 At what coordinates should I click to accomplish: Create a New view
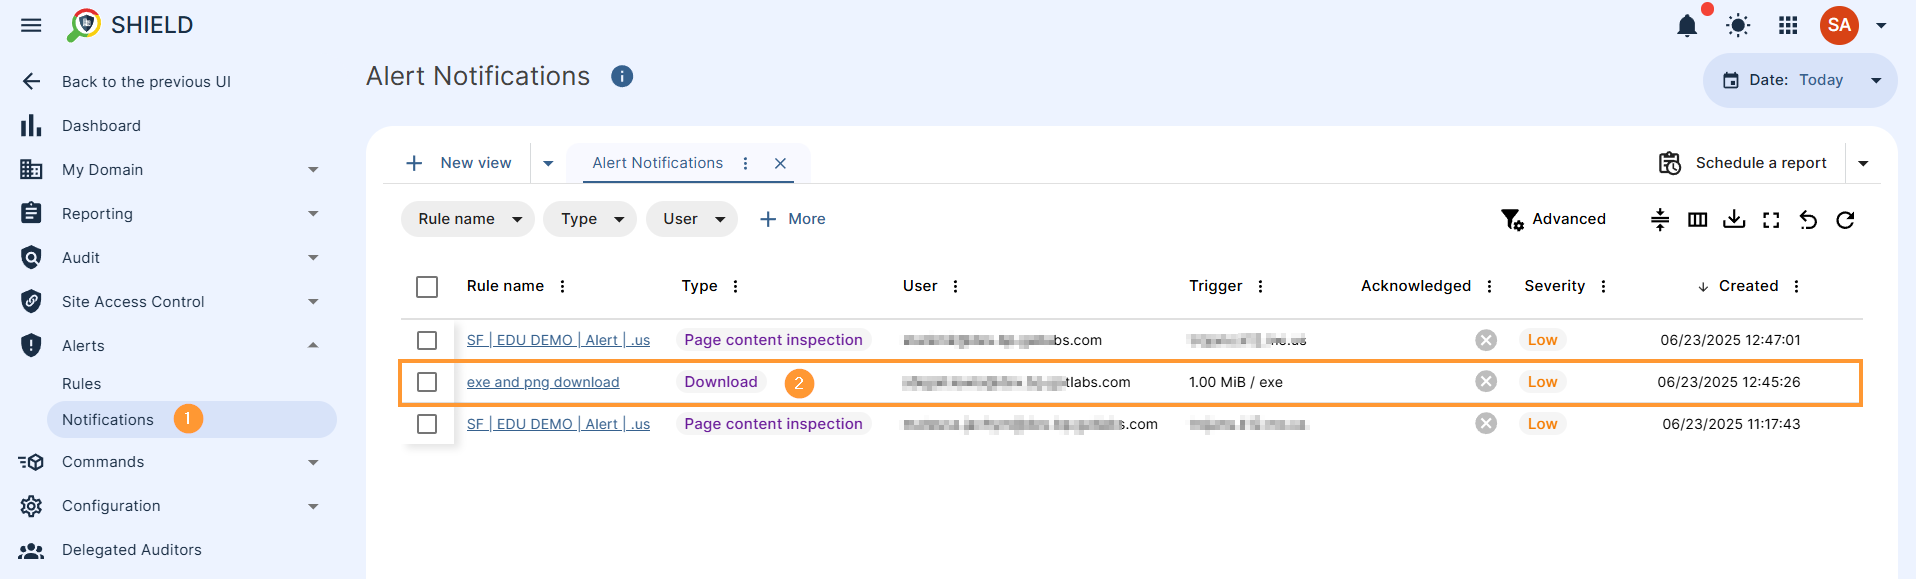point(459,163)
